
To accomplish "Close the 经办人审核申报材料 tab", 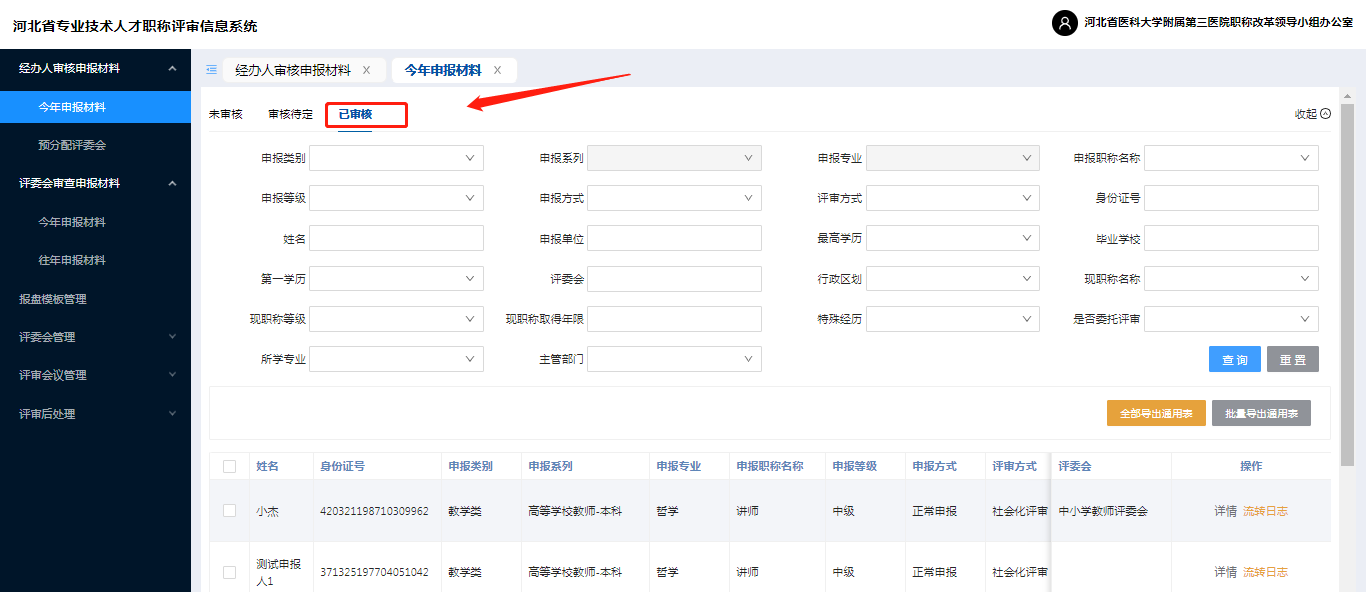I will (x=366, y=70).
